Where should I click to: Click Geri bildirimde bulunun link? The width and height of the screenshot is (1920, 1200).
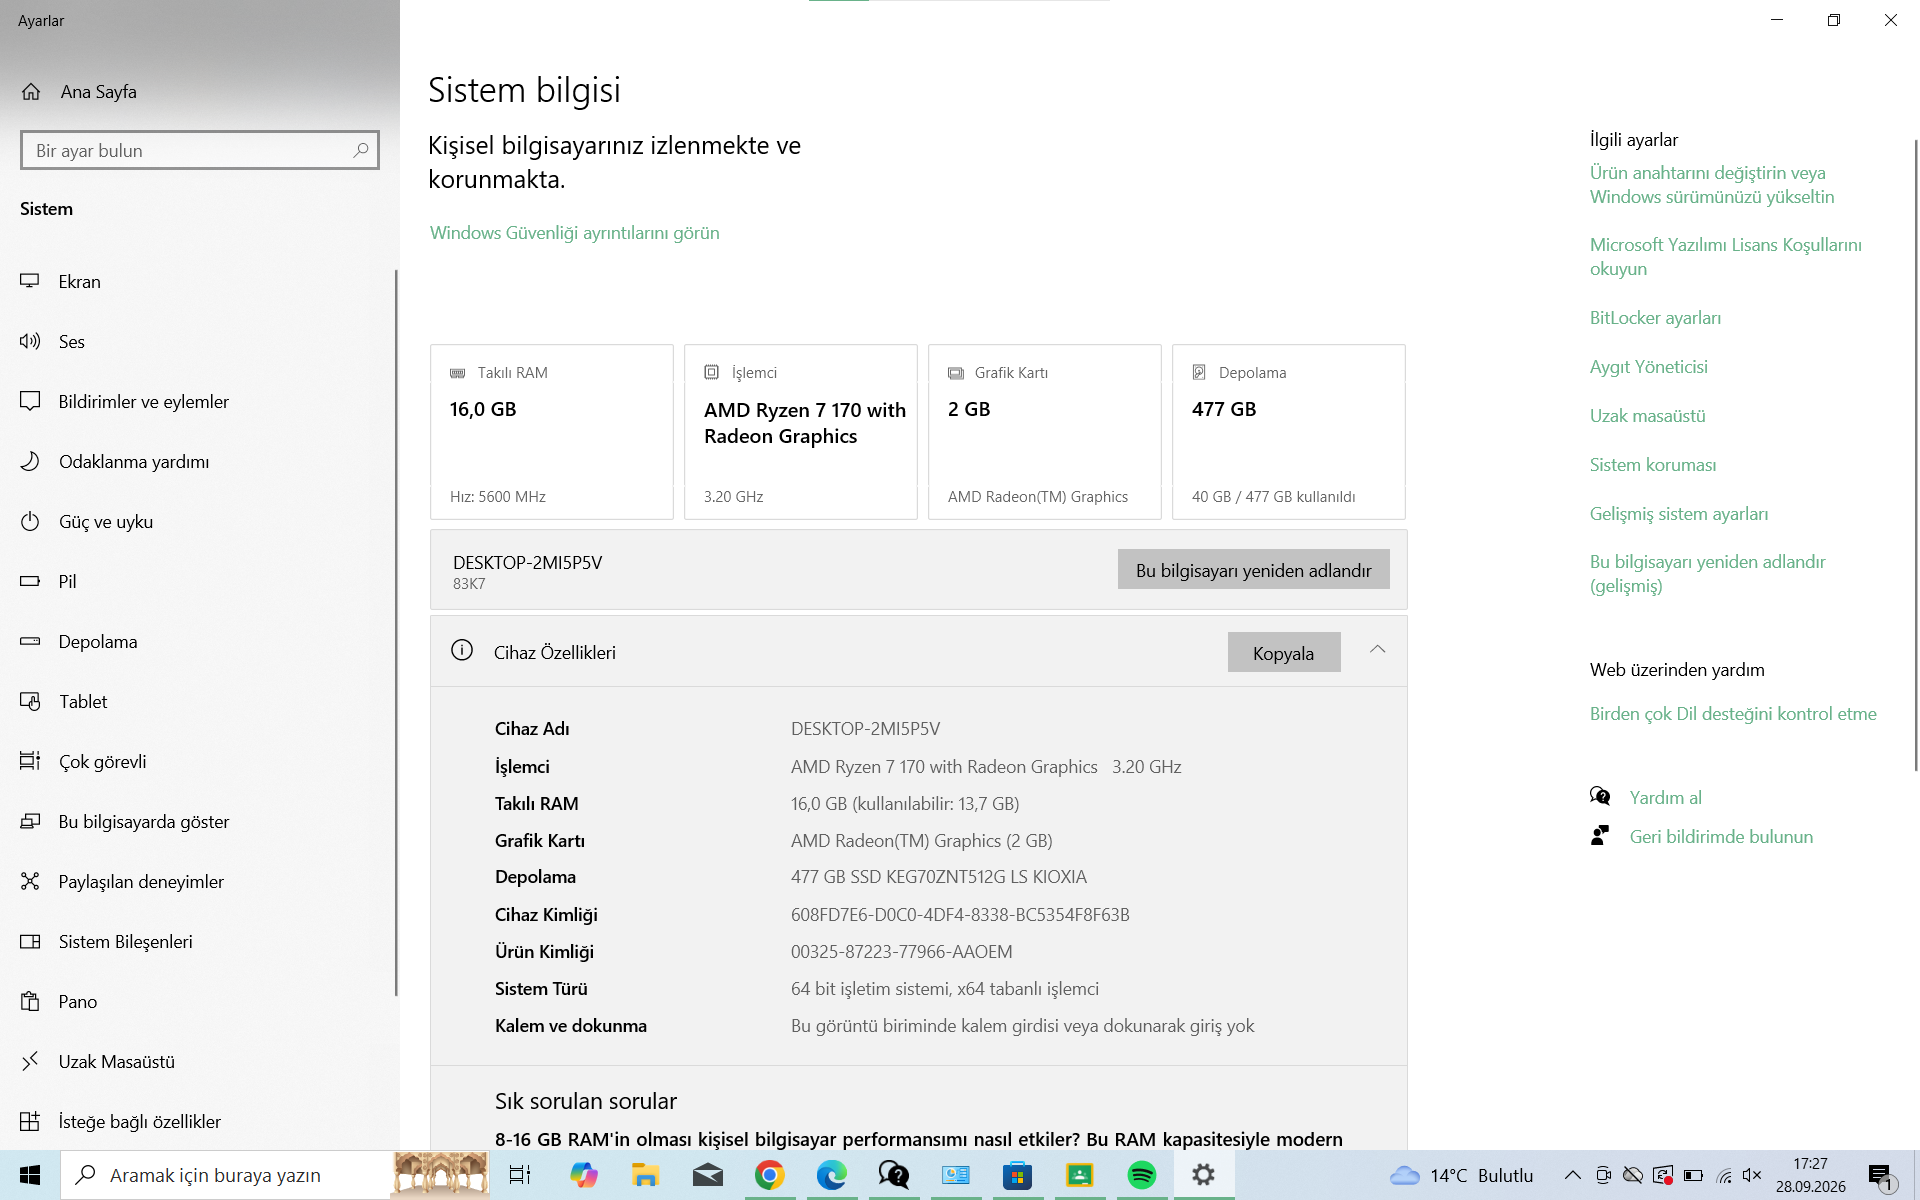(x=1721, y=836)
